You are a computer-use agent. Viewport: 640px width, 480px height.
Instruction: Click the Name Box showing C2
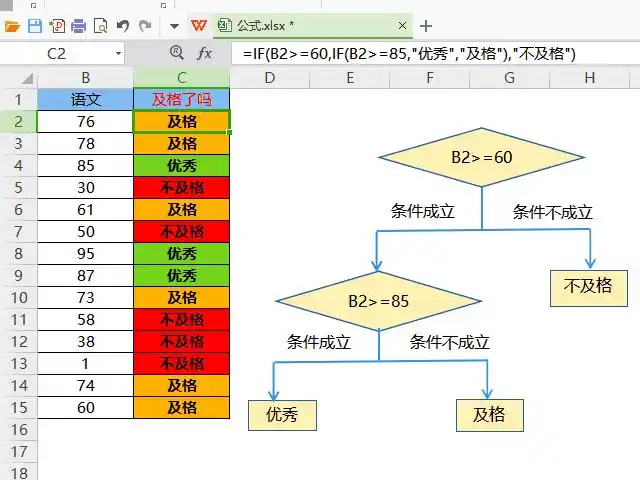(x=57, y=53)
